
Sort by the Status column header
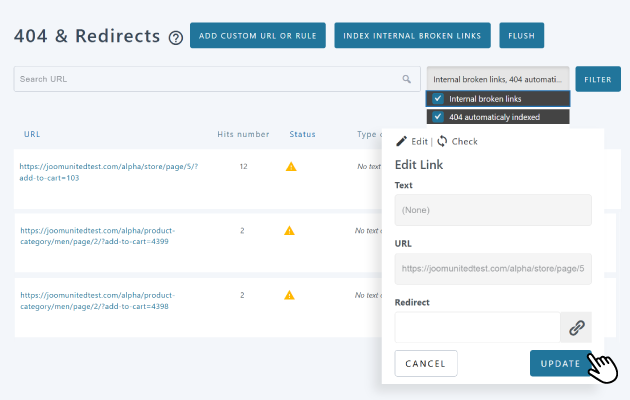point(302,134)
